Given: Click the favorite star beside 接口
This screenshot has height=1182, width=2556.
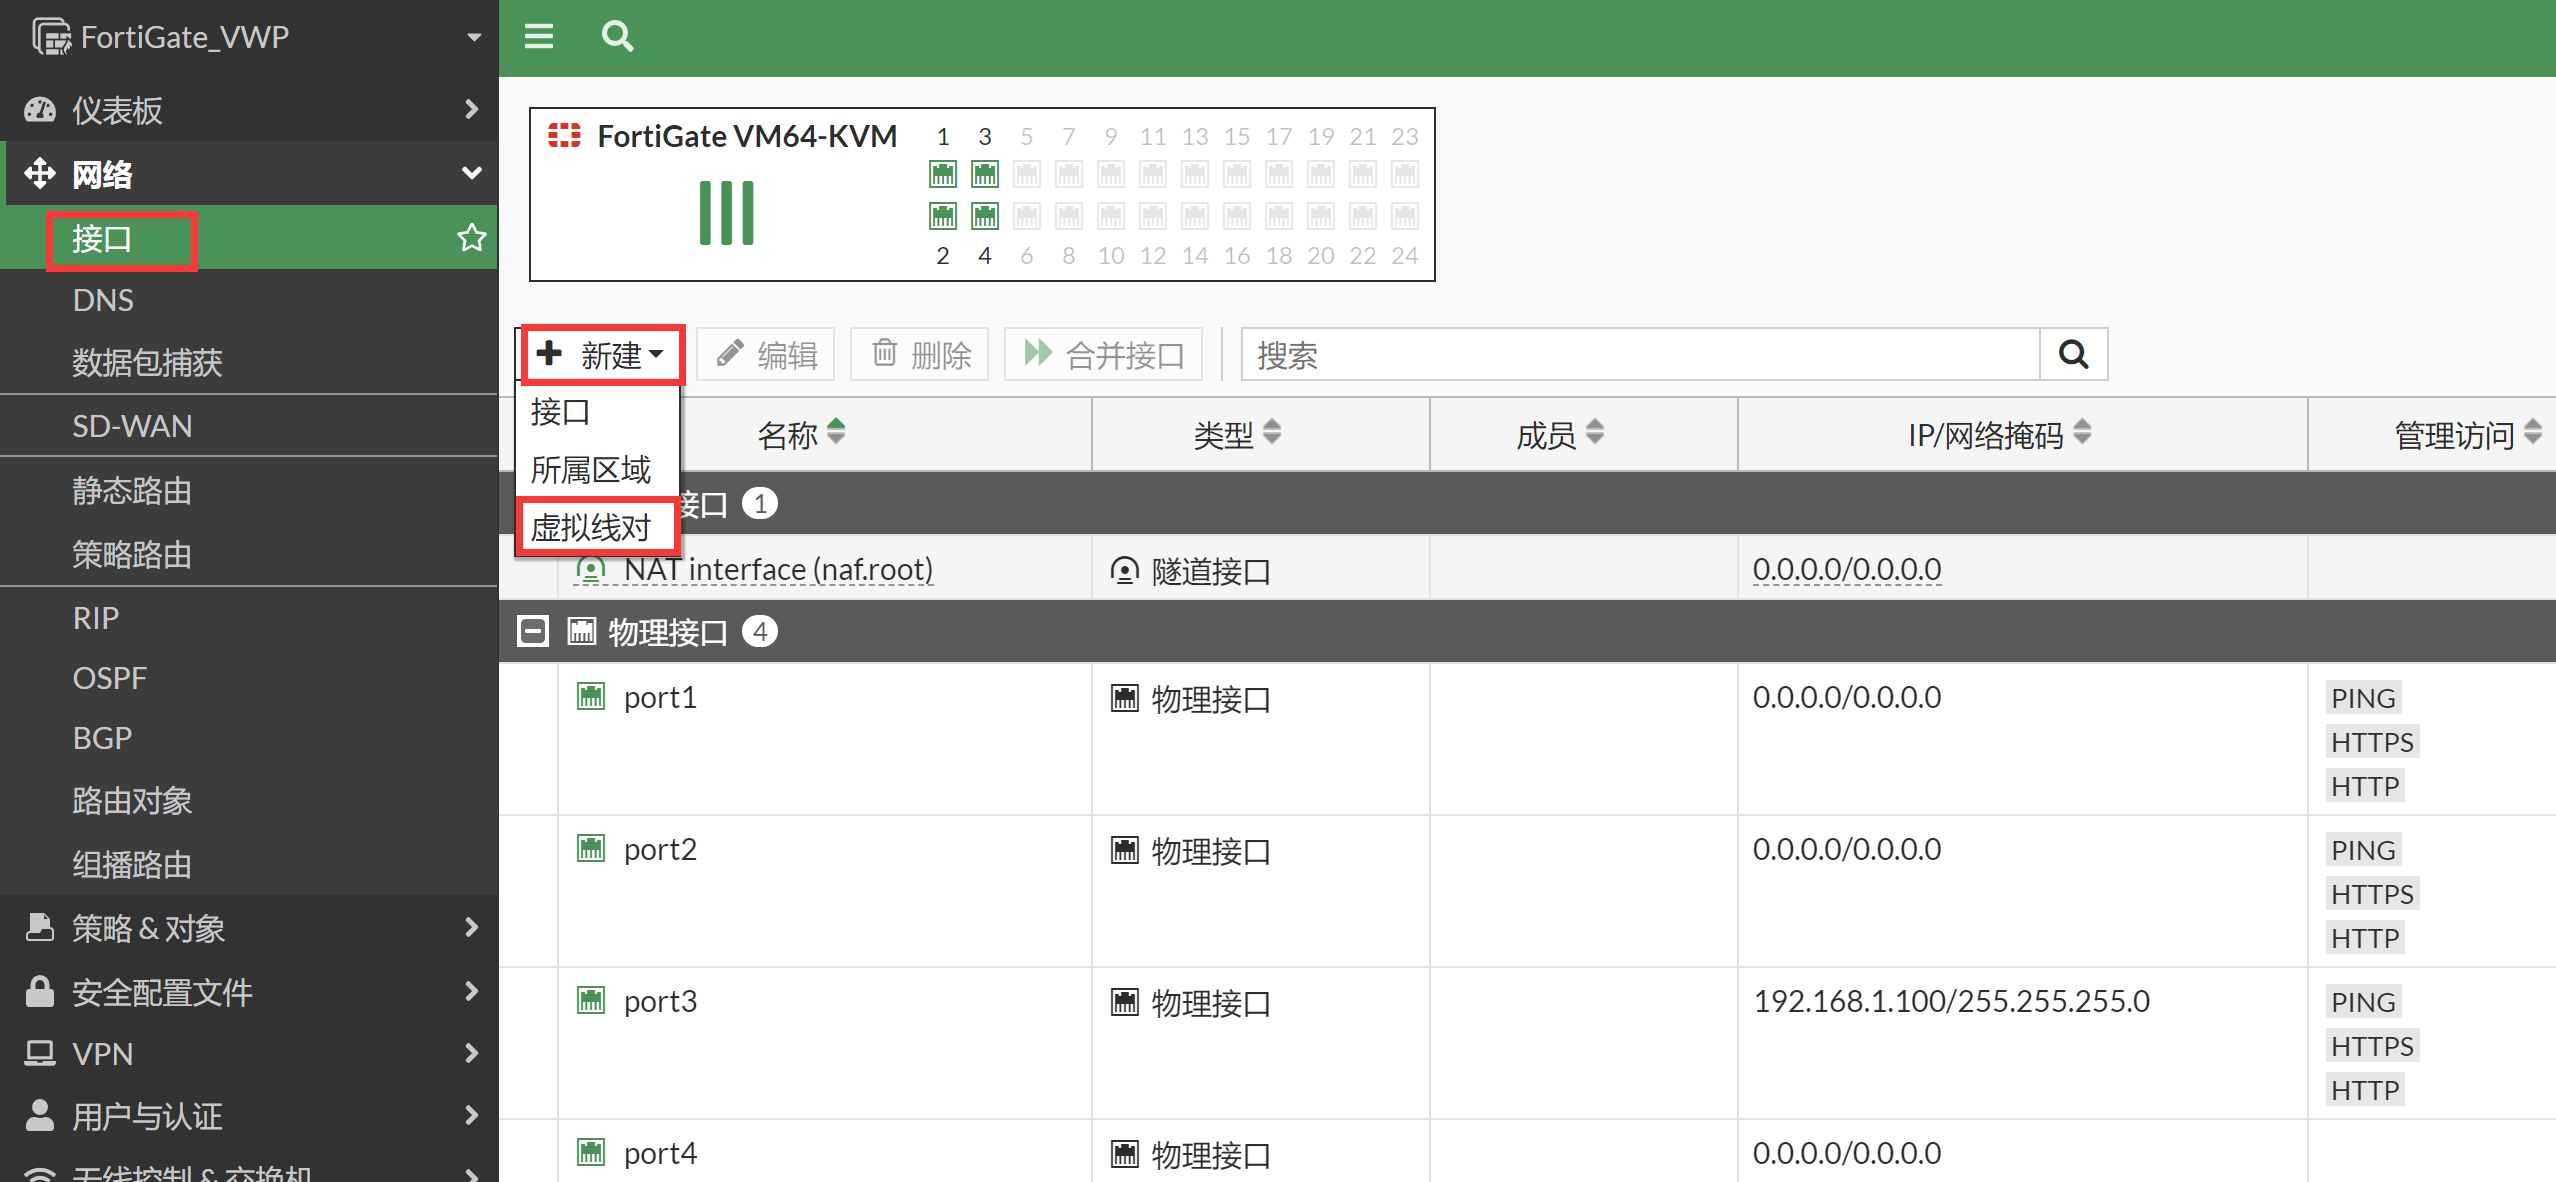Looking at the screenshot, I should pos(471,238).
